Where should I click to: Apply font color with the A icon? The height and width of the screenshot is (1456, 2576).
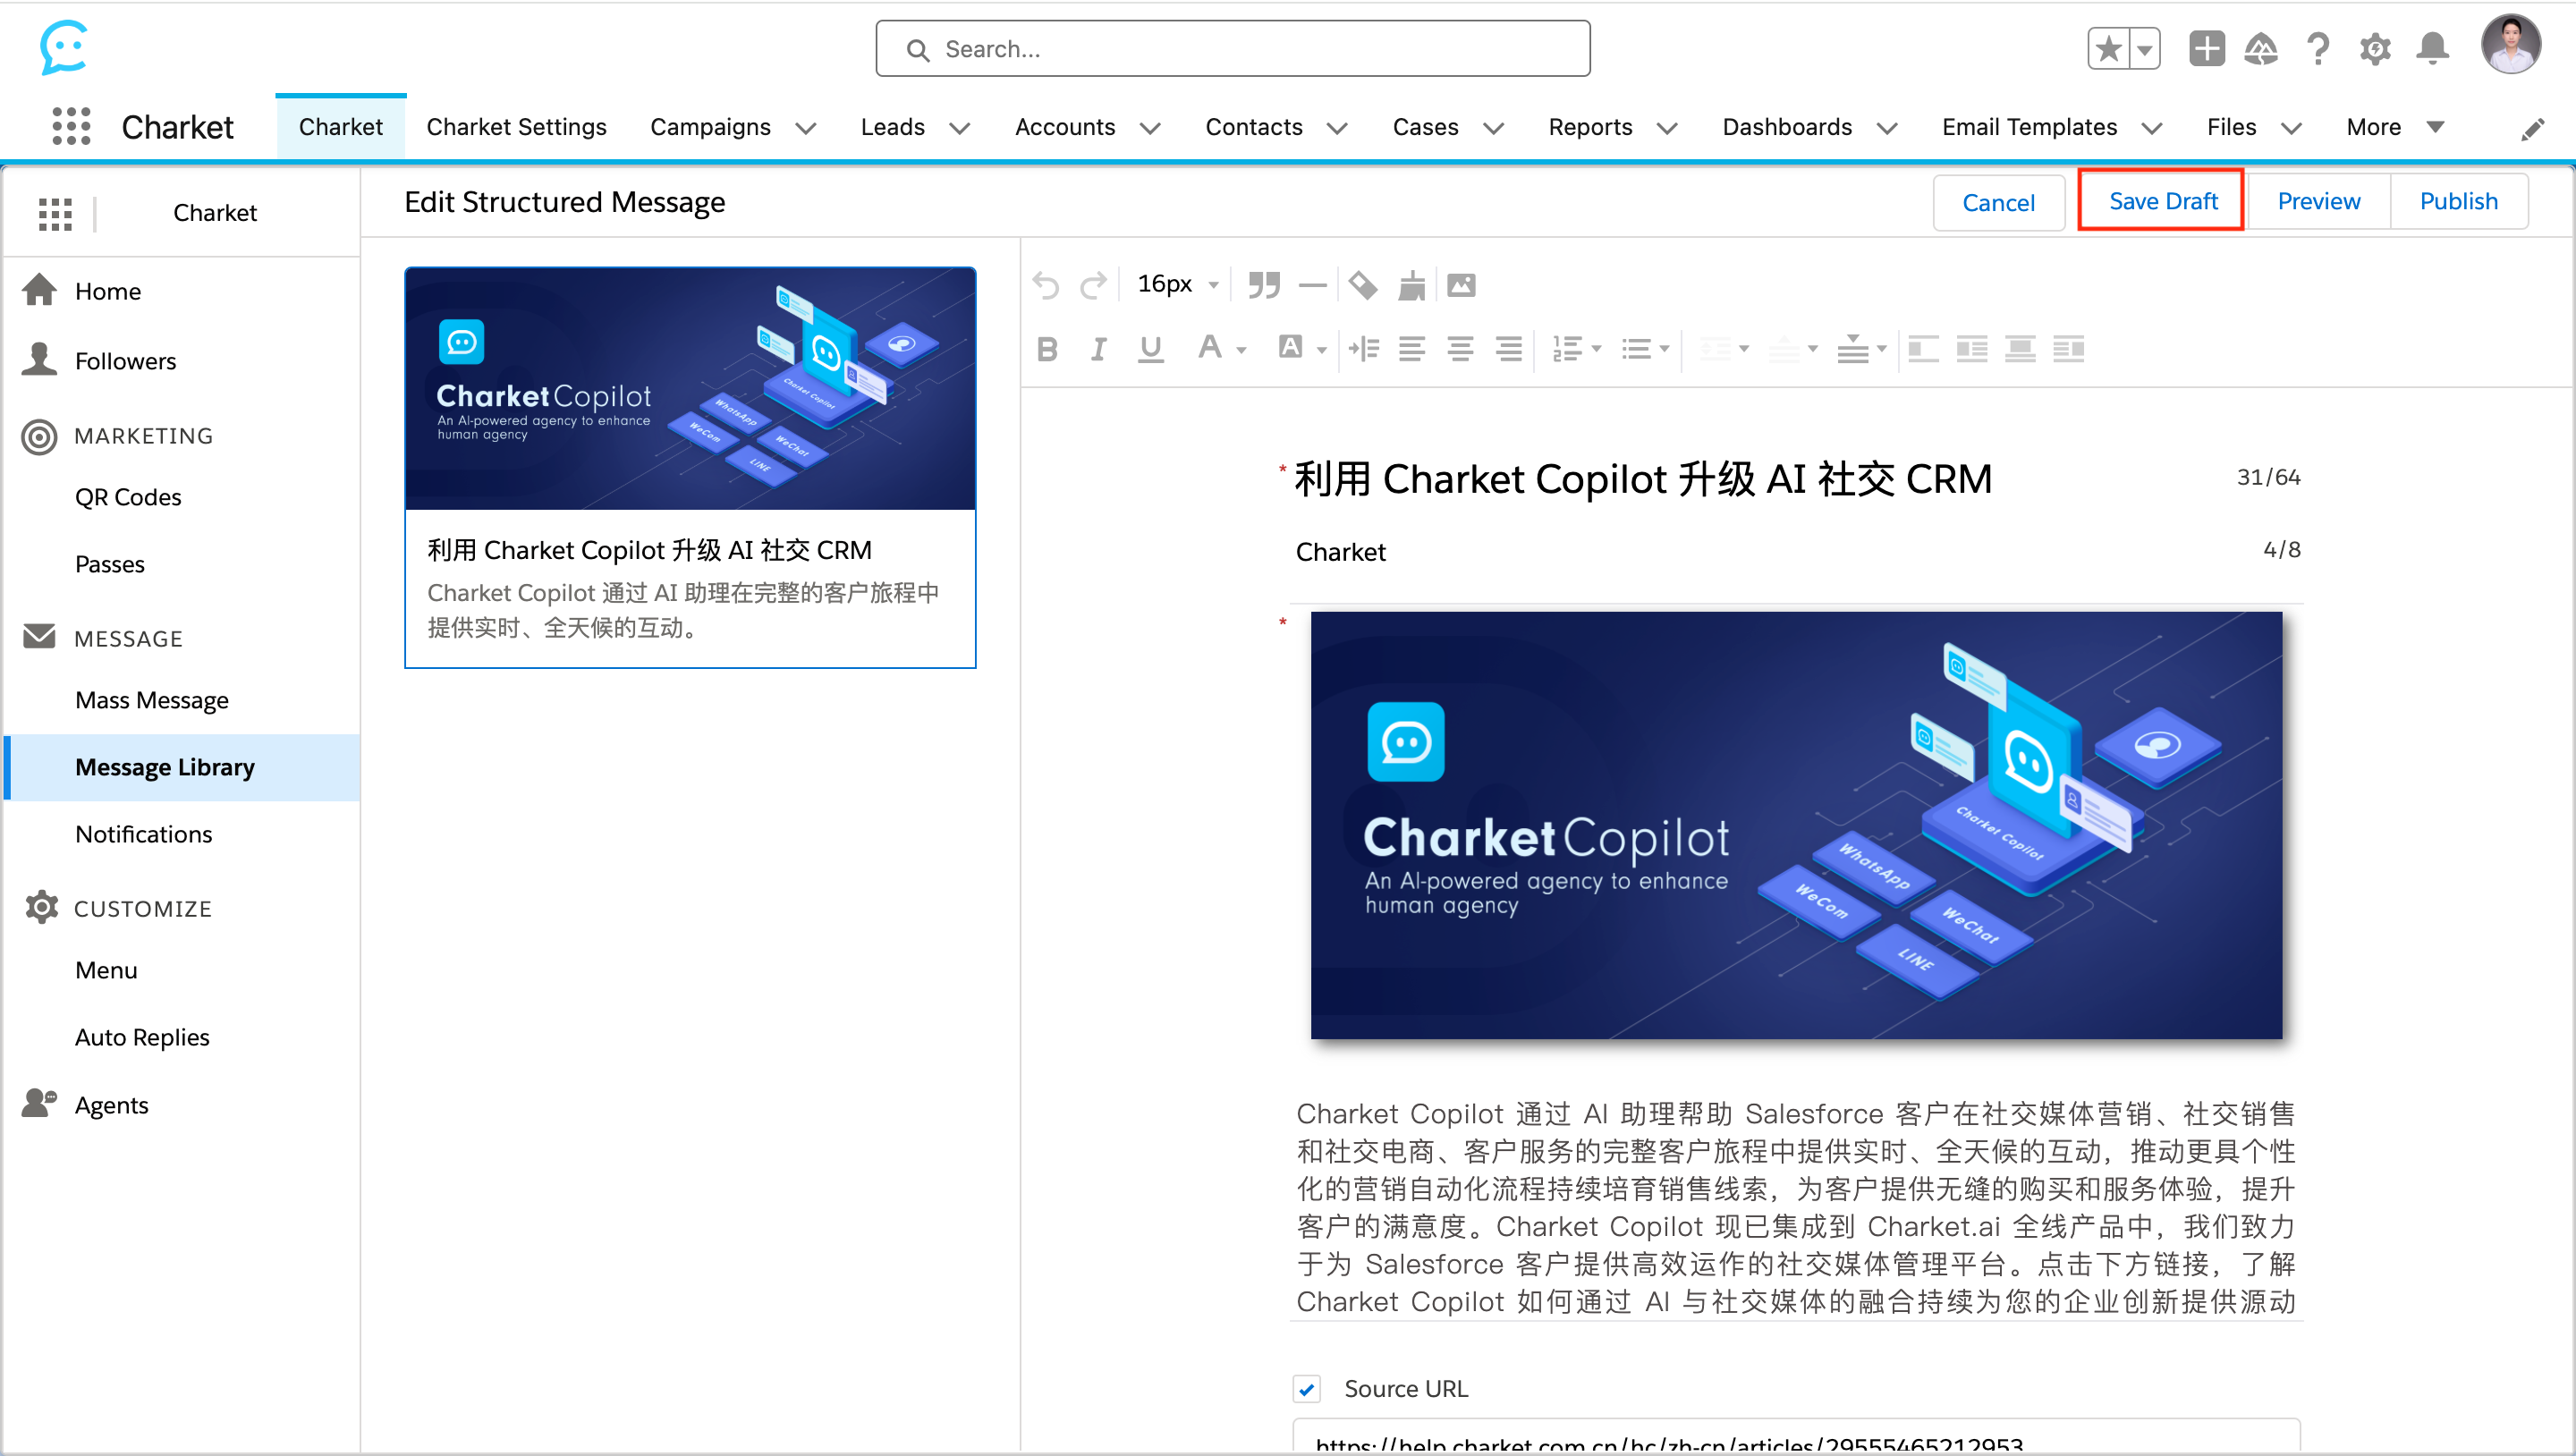coord(1209,347)
